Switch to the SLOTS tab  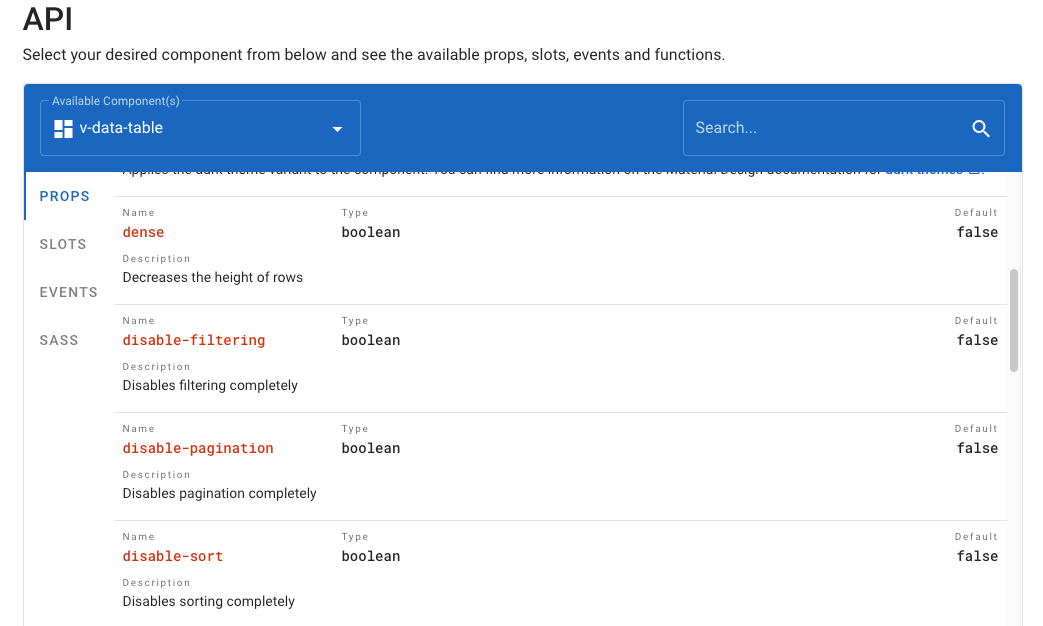(63, 244)
